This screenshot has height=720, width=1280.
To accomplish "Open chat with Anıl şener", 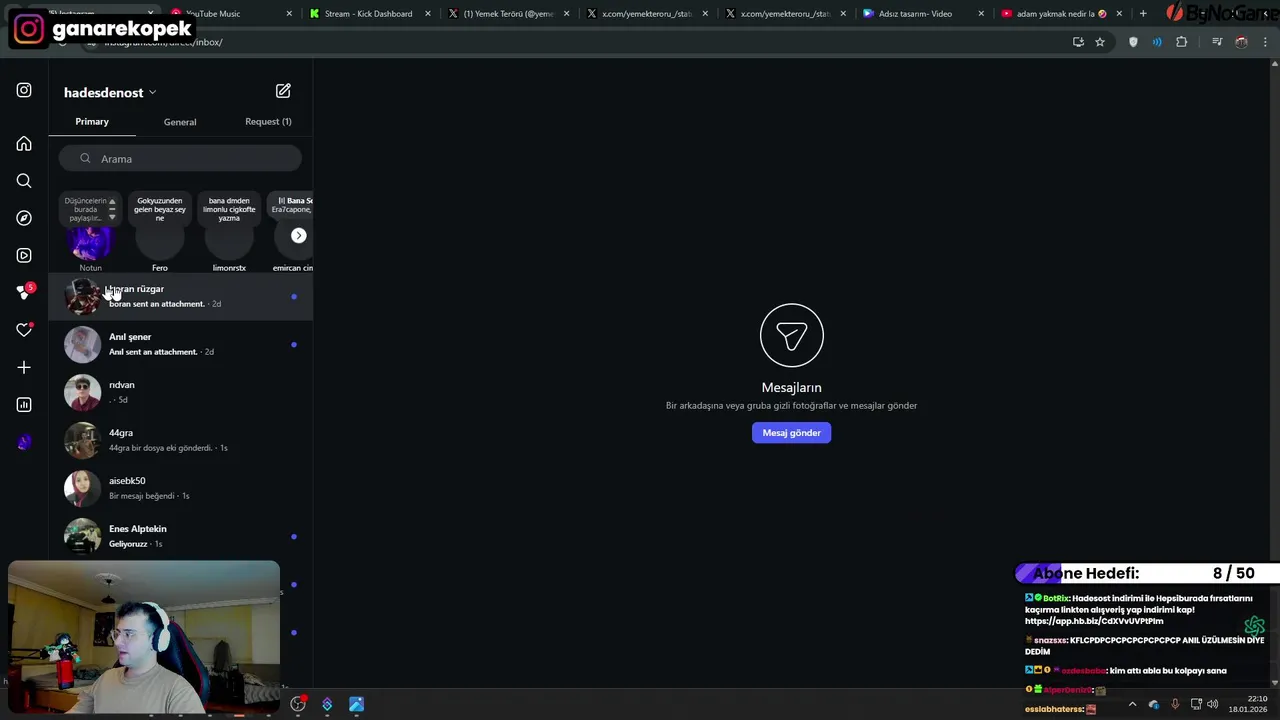I will click(180, 345).
